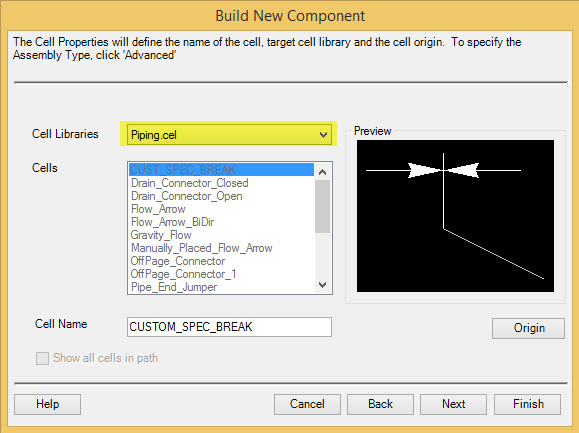
Task: Click the Cells list scroll up arrow
Action: (322, 172)
